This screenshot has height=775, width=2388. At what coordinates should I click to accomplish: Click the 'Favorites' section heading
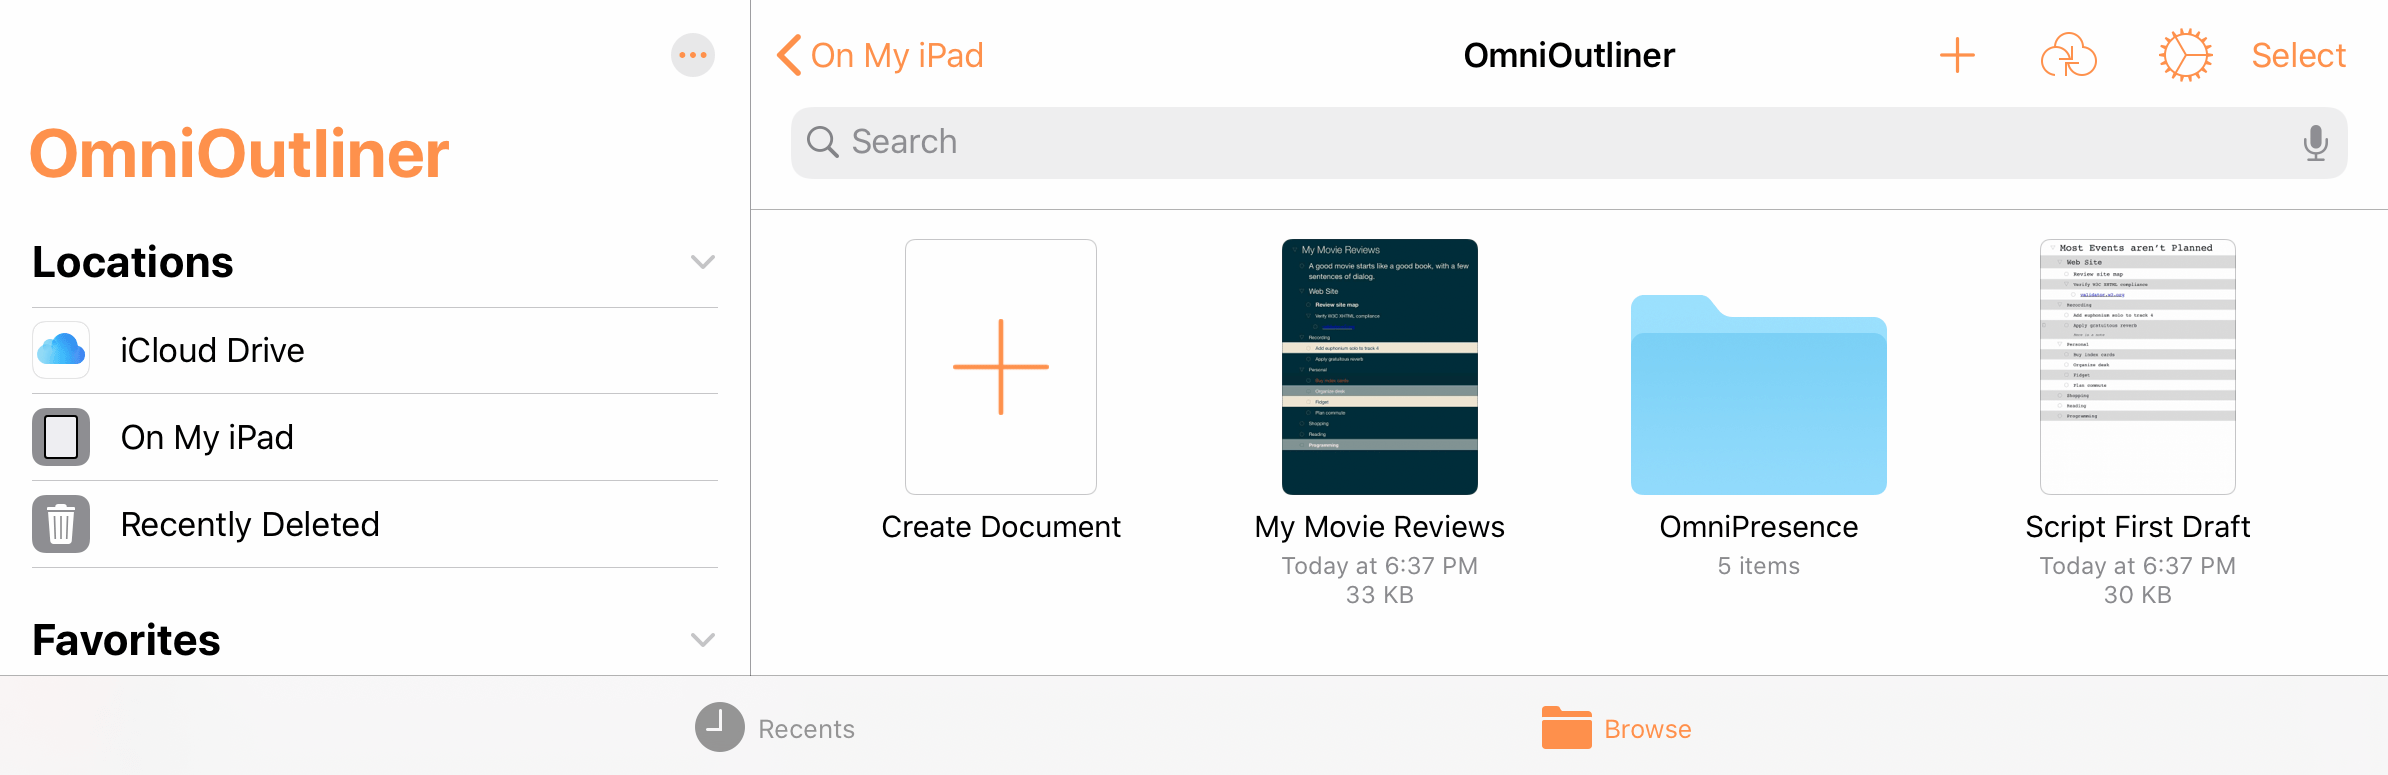[126, 640]
